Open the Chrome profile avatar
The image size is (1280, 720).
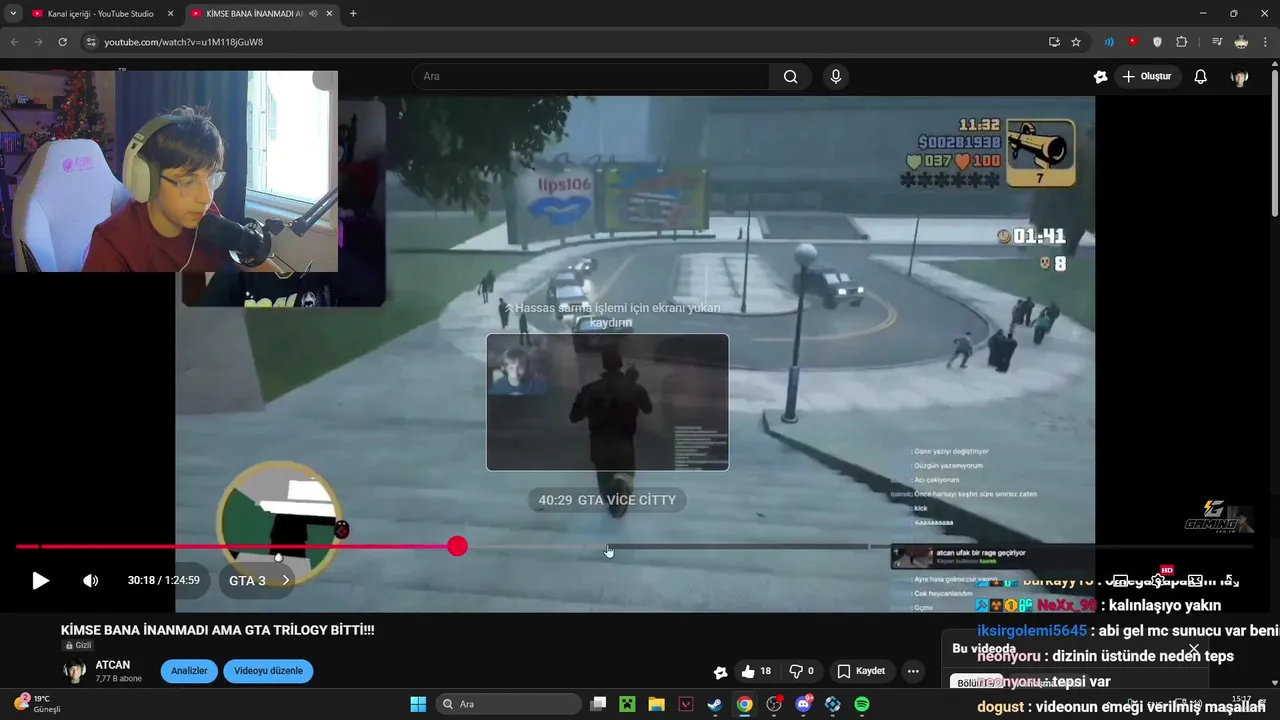pos(1241,42)
